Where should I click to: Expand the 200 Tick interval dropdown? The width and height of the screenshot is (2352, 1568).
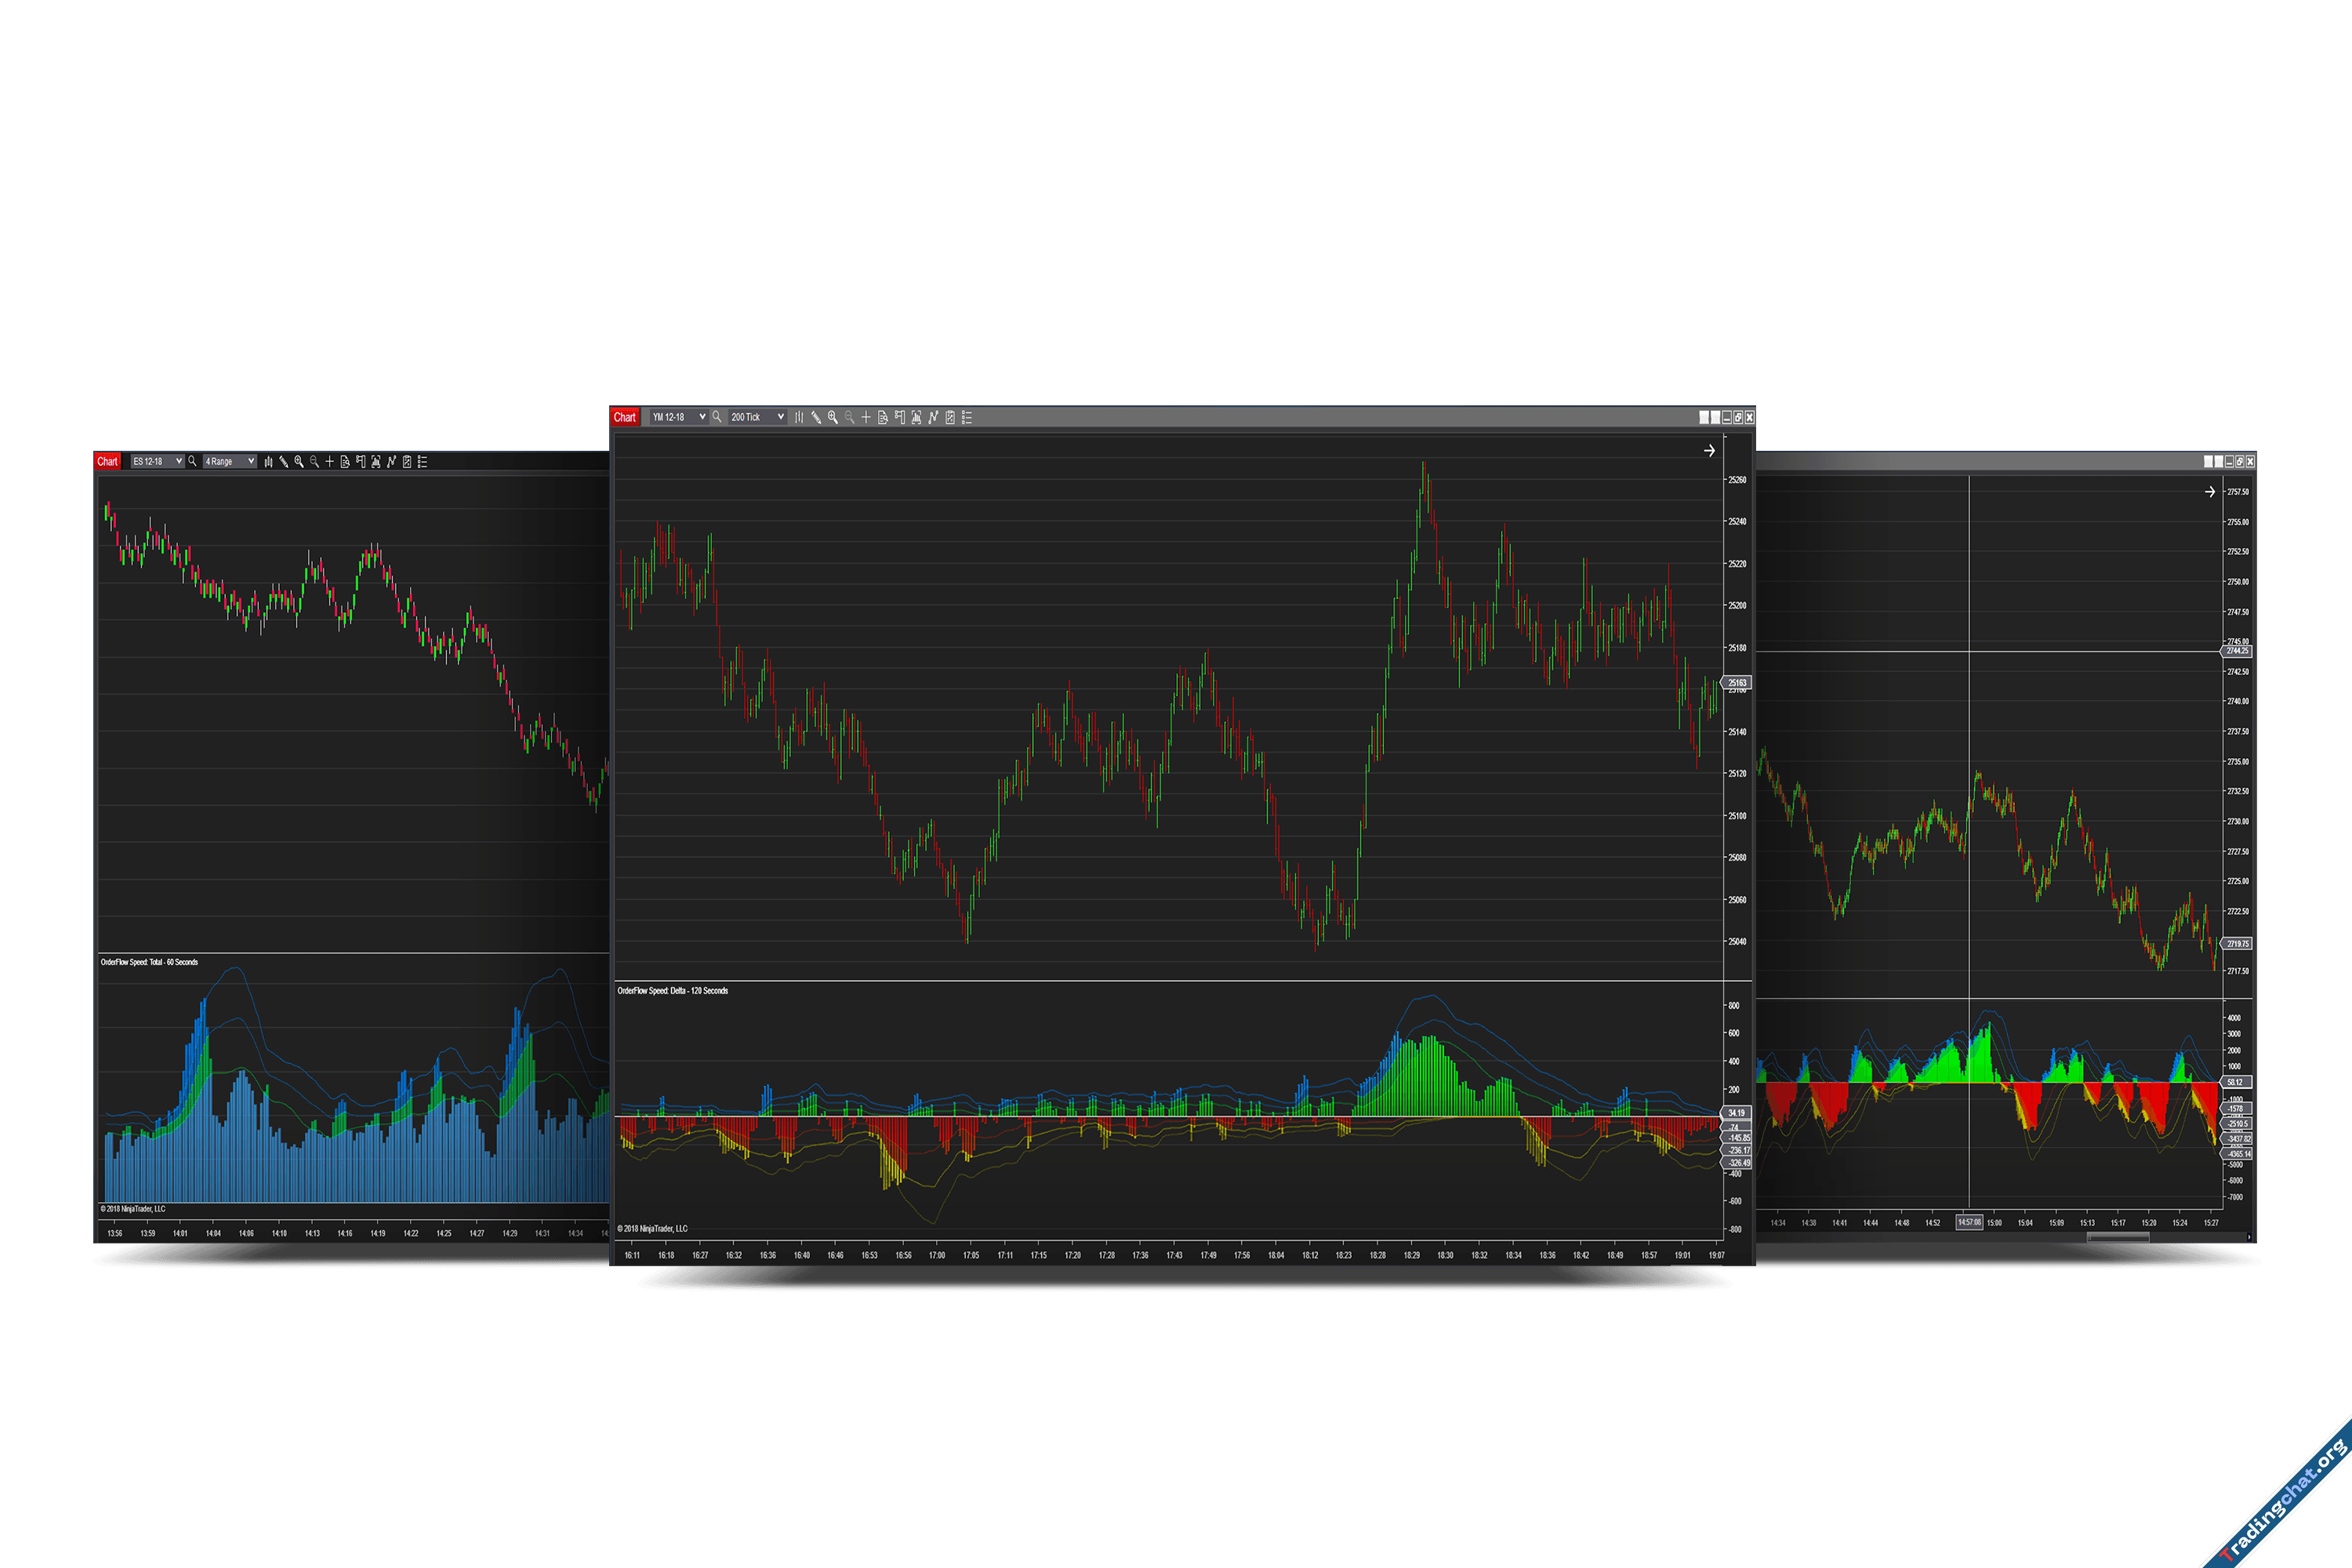pyautogui.click(x=780, y=417)
